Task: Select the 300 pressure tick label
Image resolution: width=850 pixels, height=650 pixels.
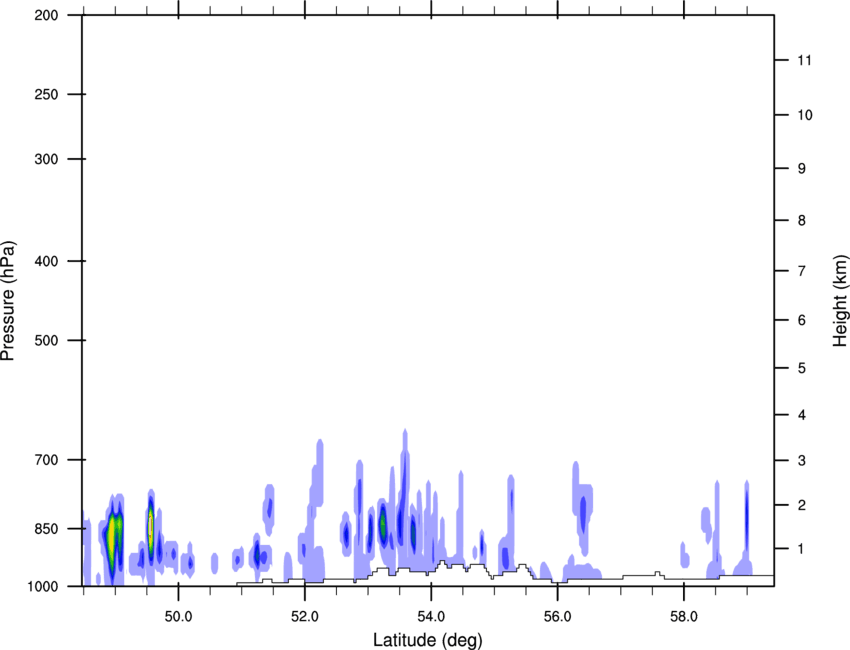Action: pos(46,159)
